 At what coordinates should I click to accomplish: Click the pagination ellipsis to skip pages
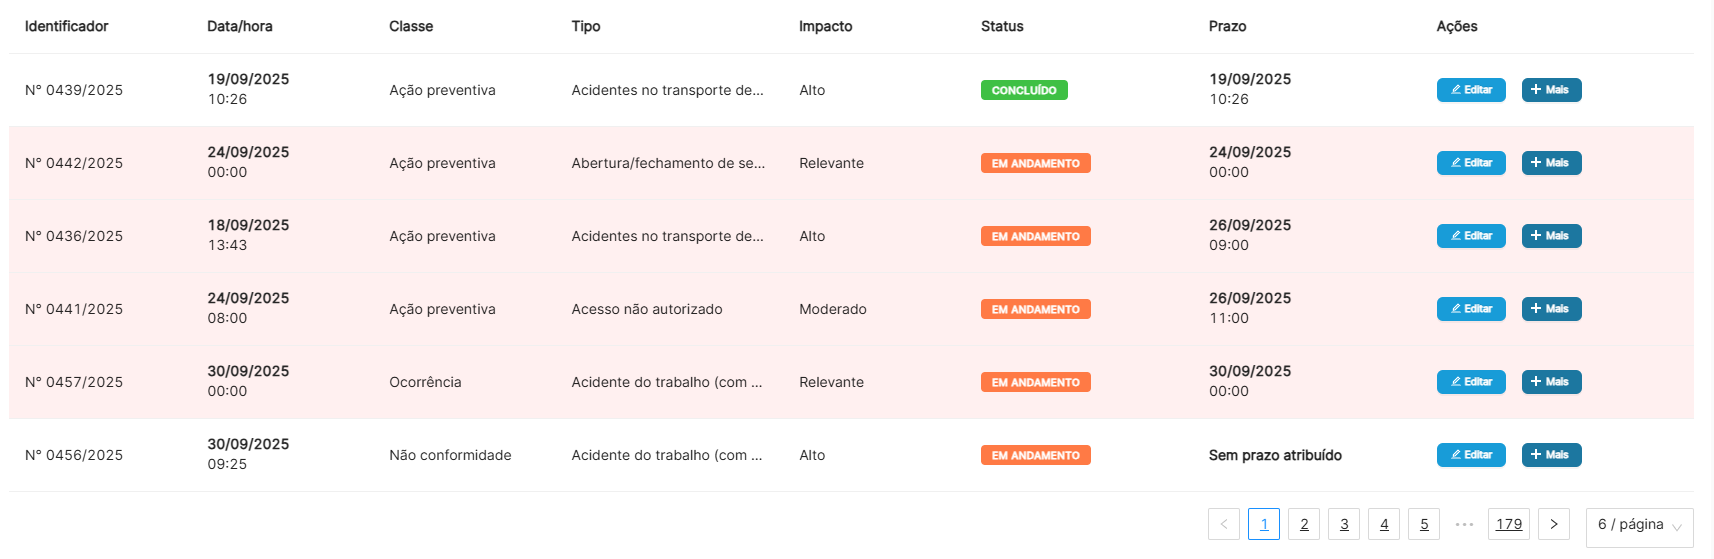[1464, 524]
